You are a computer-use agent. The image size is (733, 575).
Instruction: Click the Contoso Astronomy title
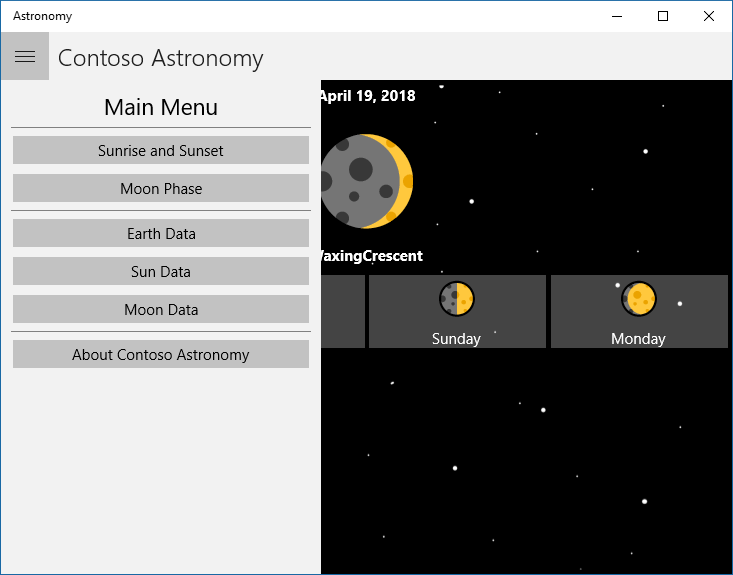coord(160,58)
